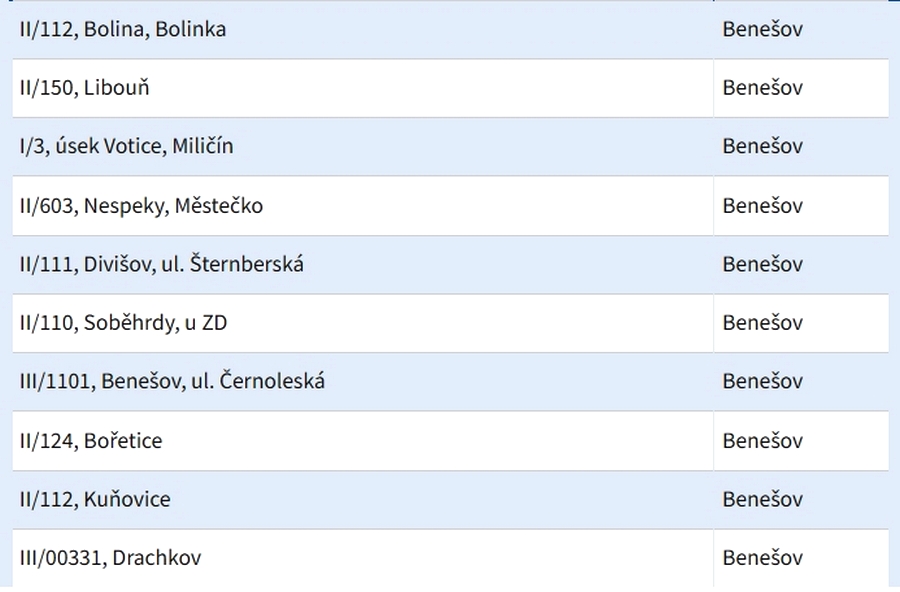Click Benešov cell in Nespeky, Městečko row

pos(763,206)
